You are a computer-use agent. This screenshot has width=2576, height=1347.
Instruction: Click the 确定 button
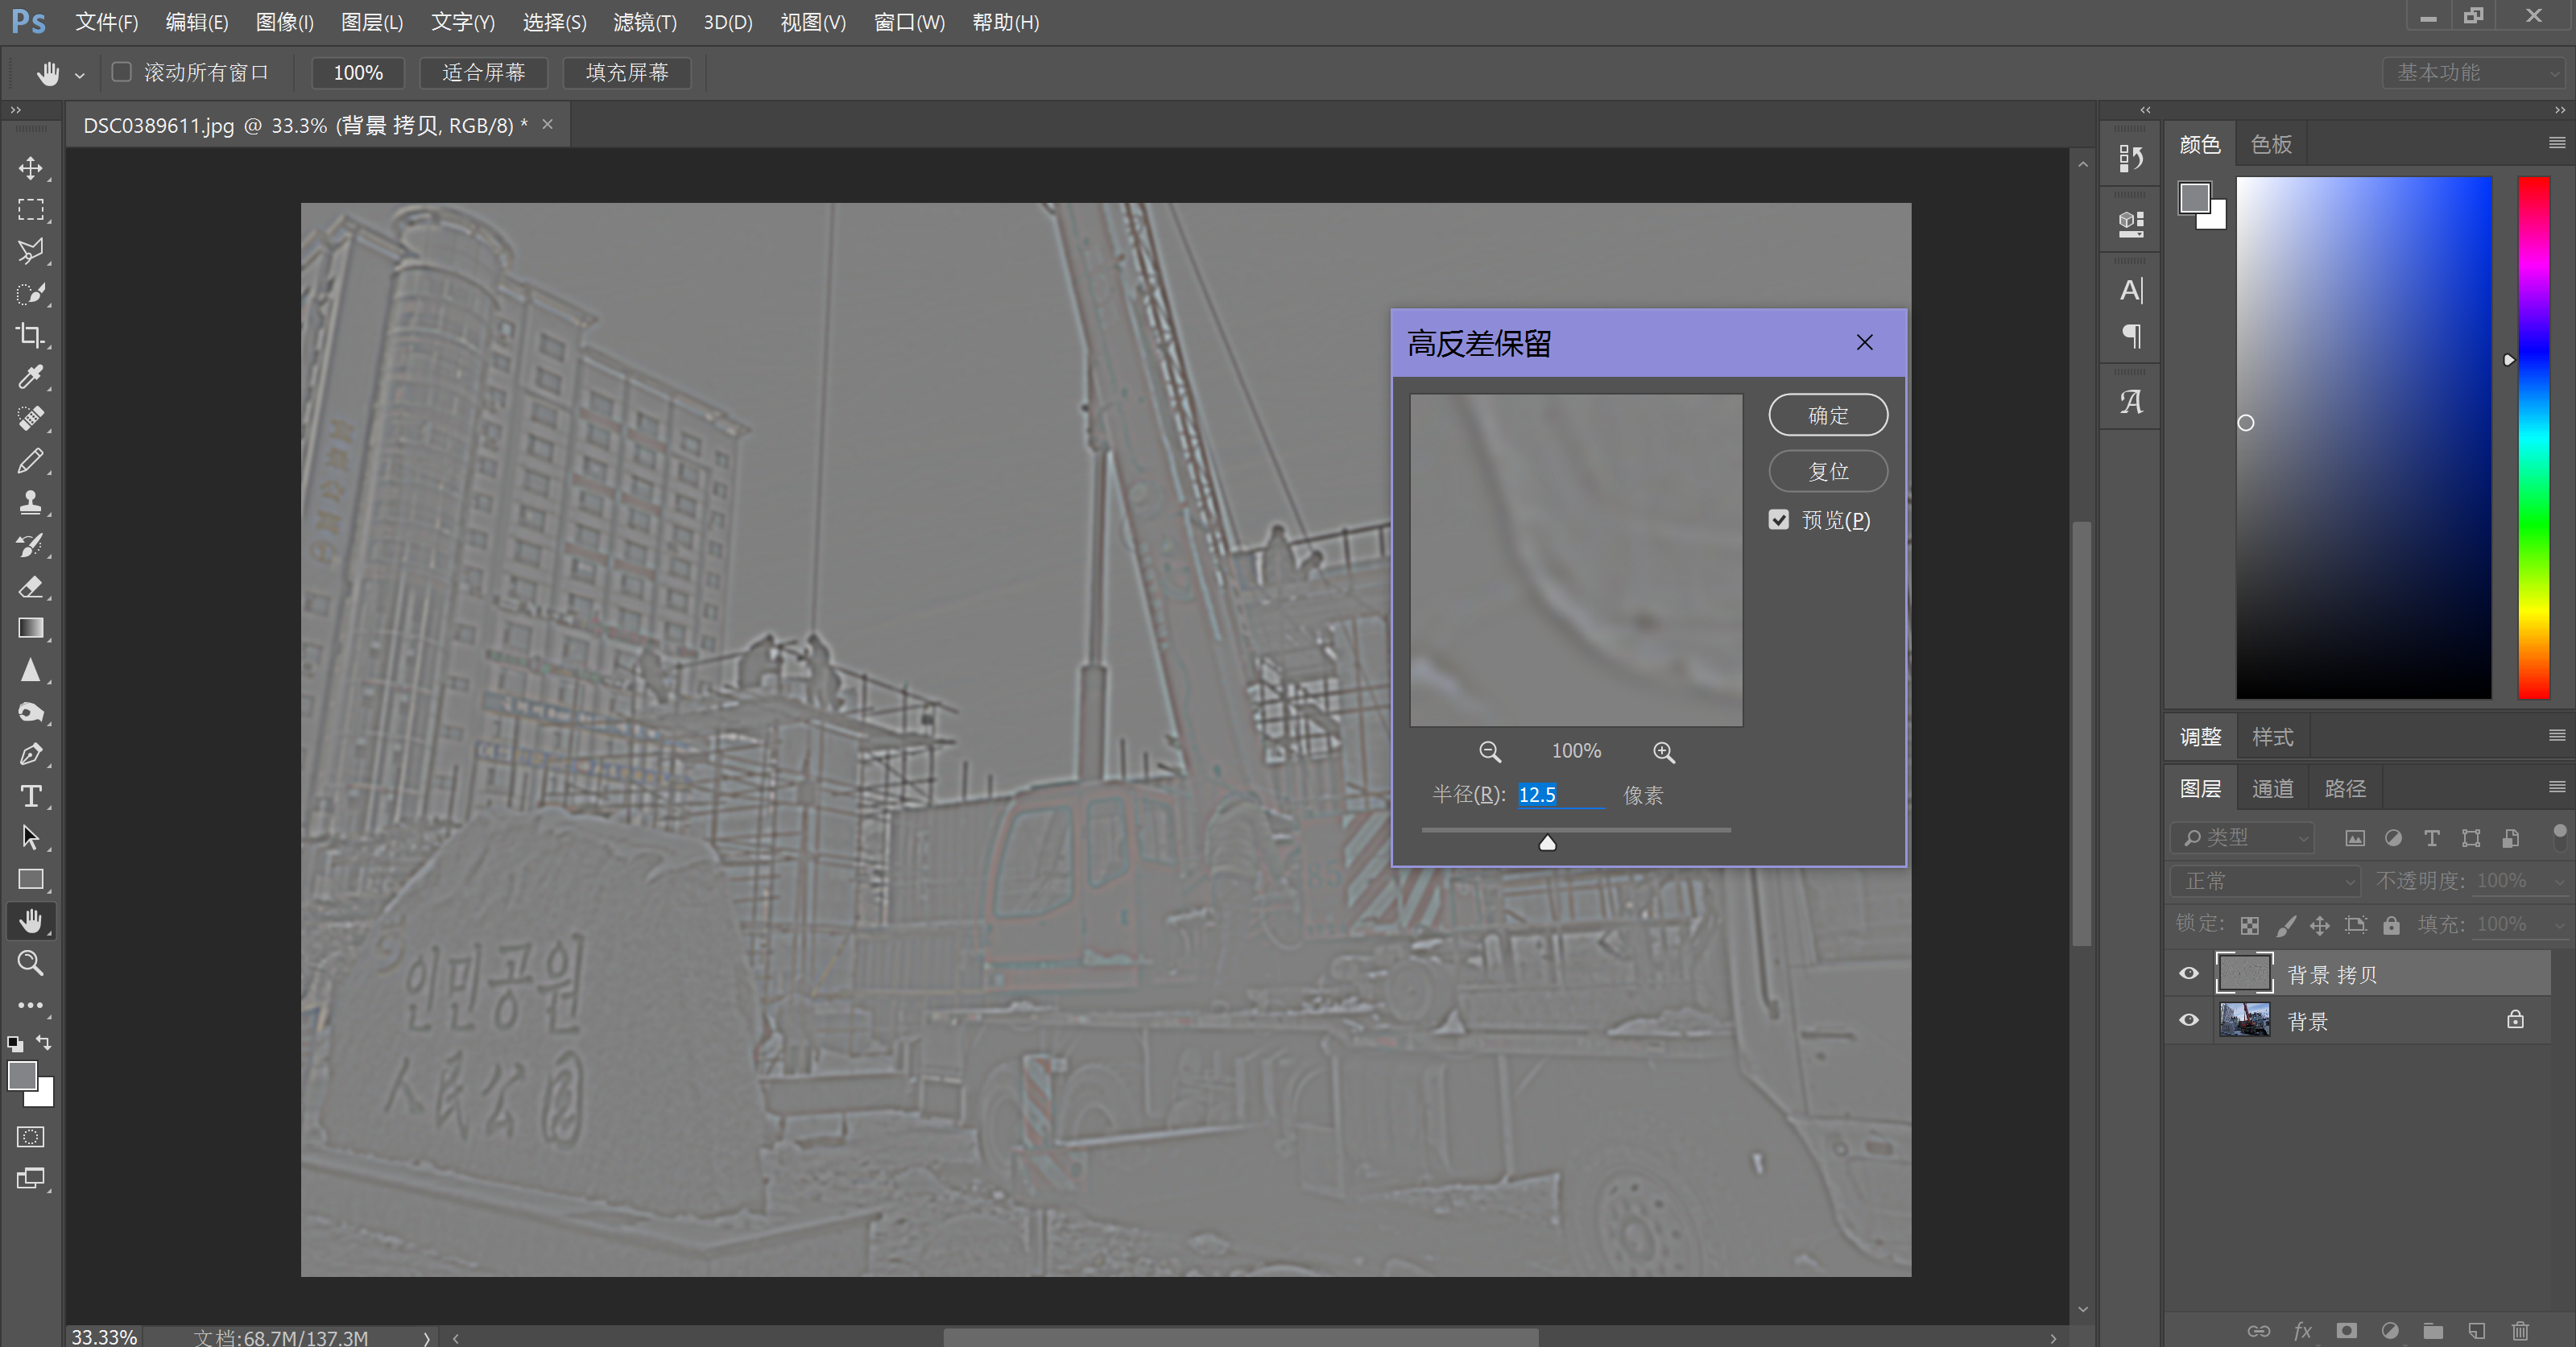tap(1827, 415)
